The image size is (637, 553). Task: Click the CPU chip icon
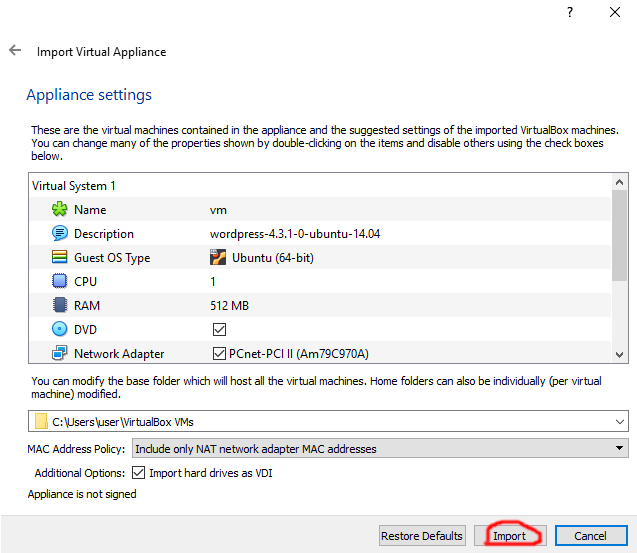coord(60,281)
